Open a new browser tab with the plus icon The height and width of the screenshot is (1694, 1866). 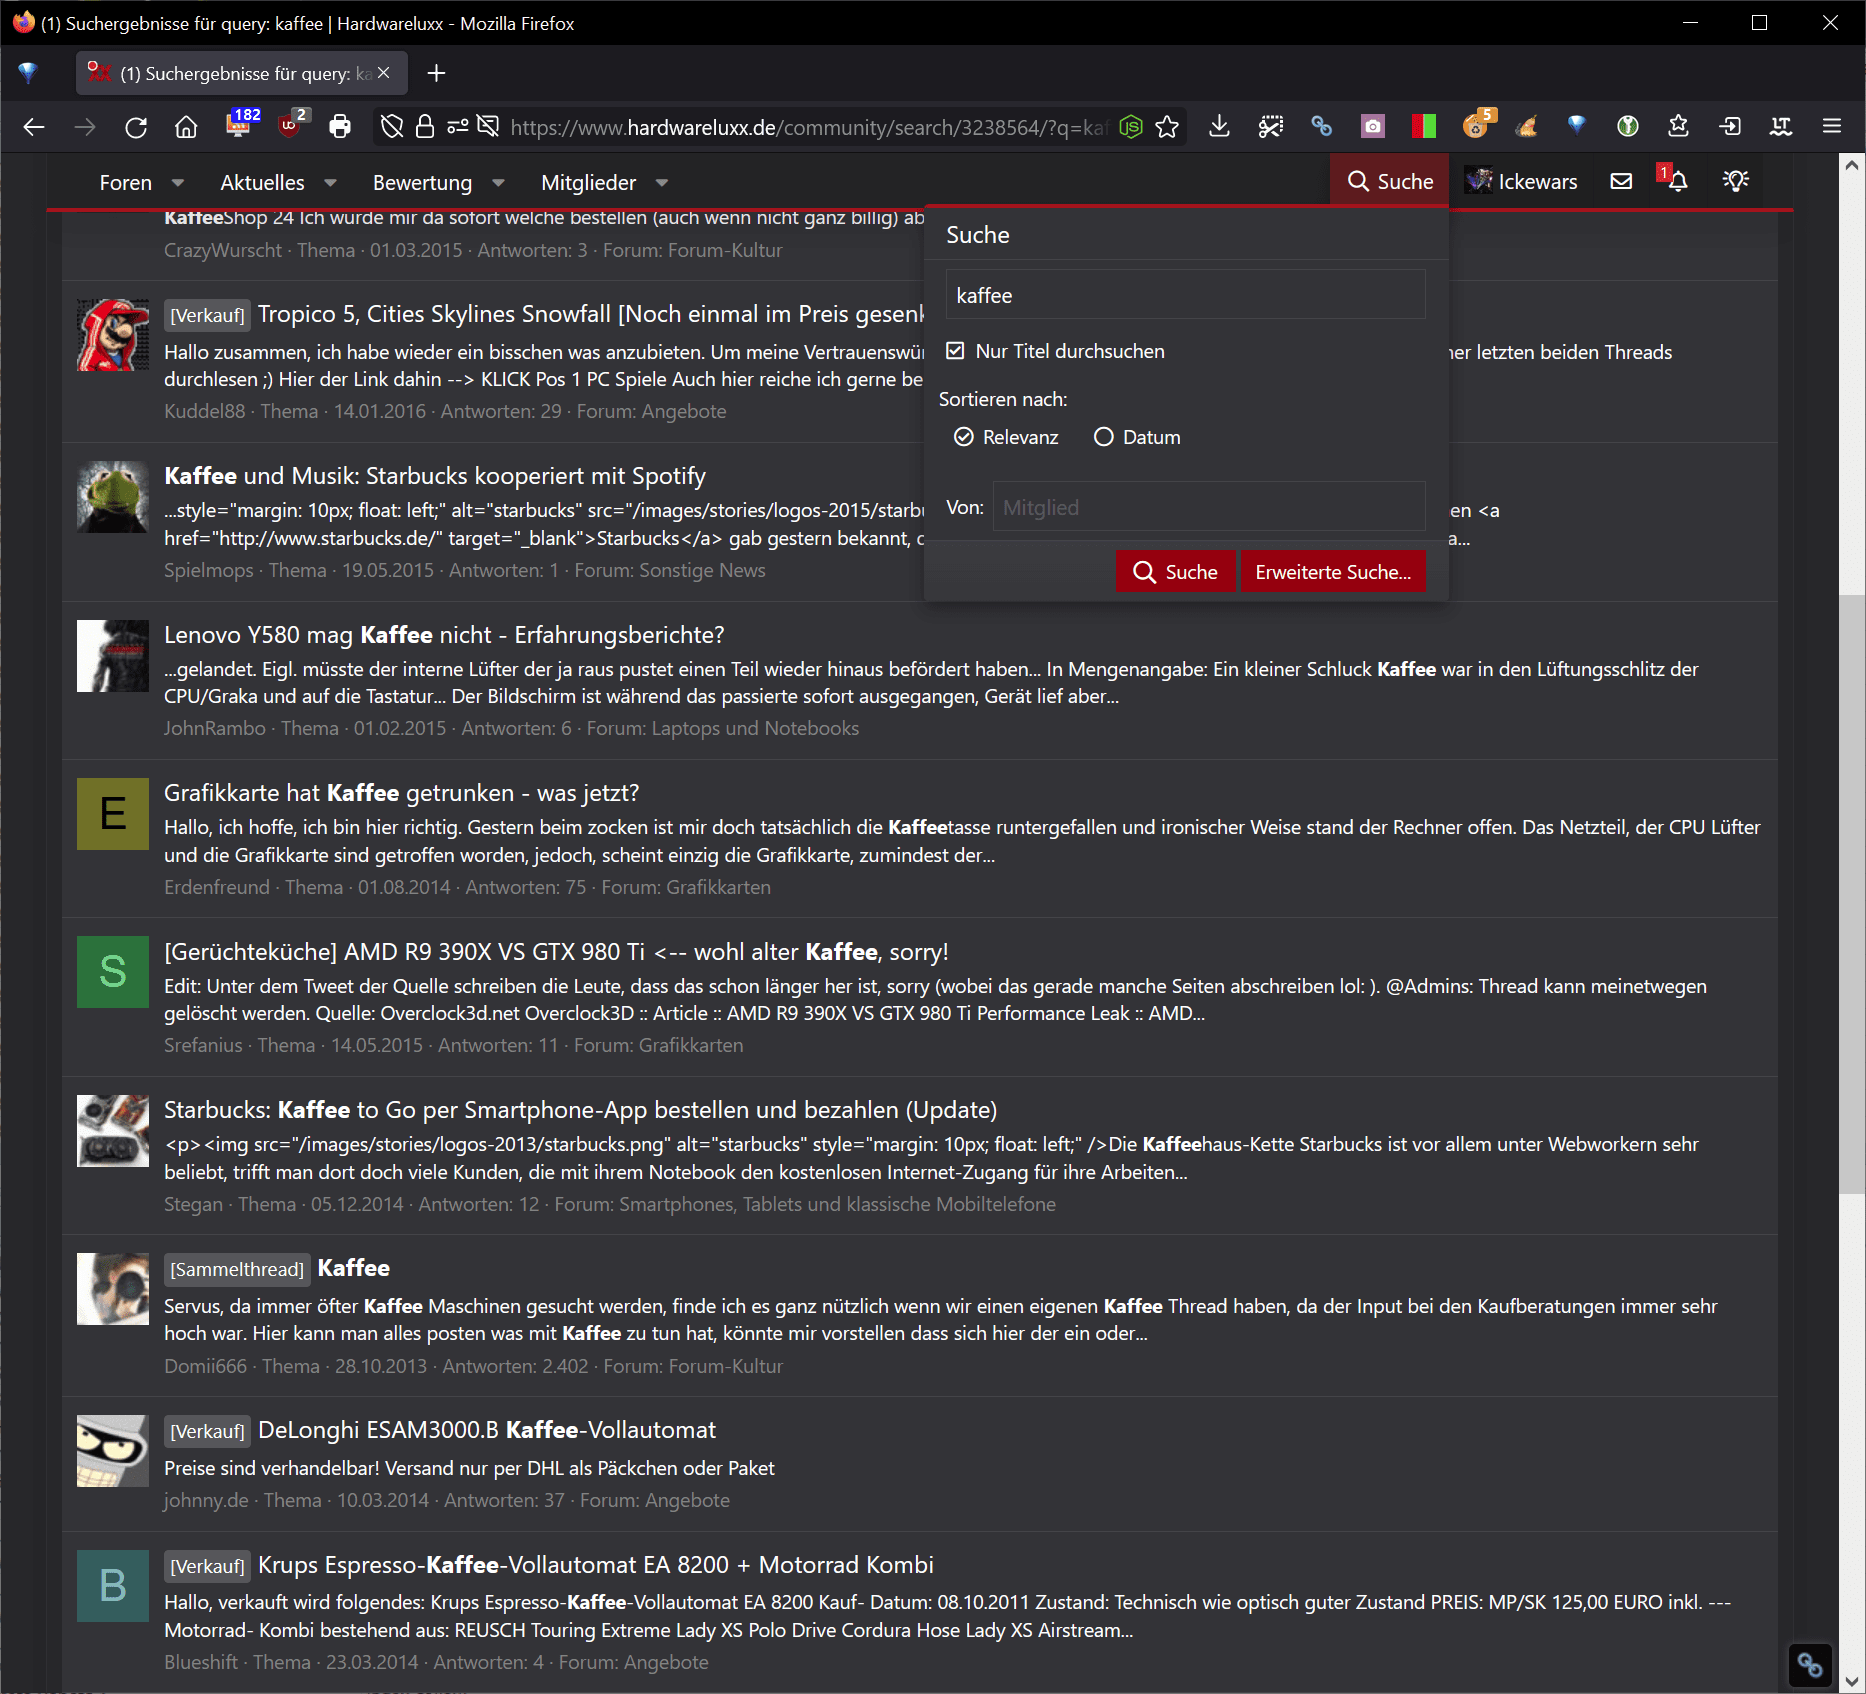coord(436,73)
